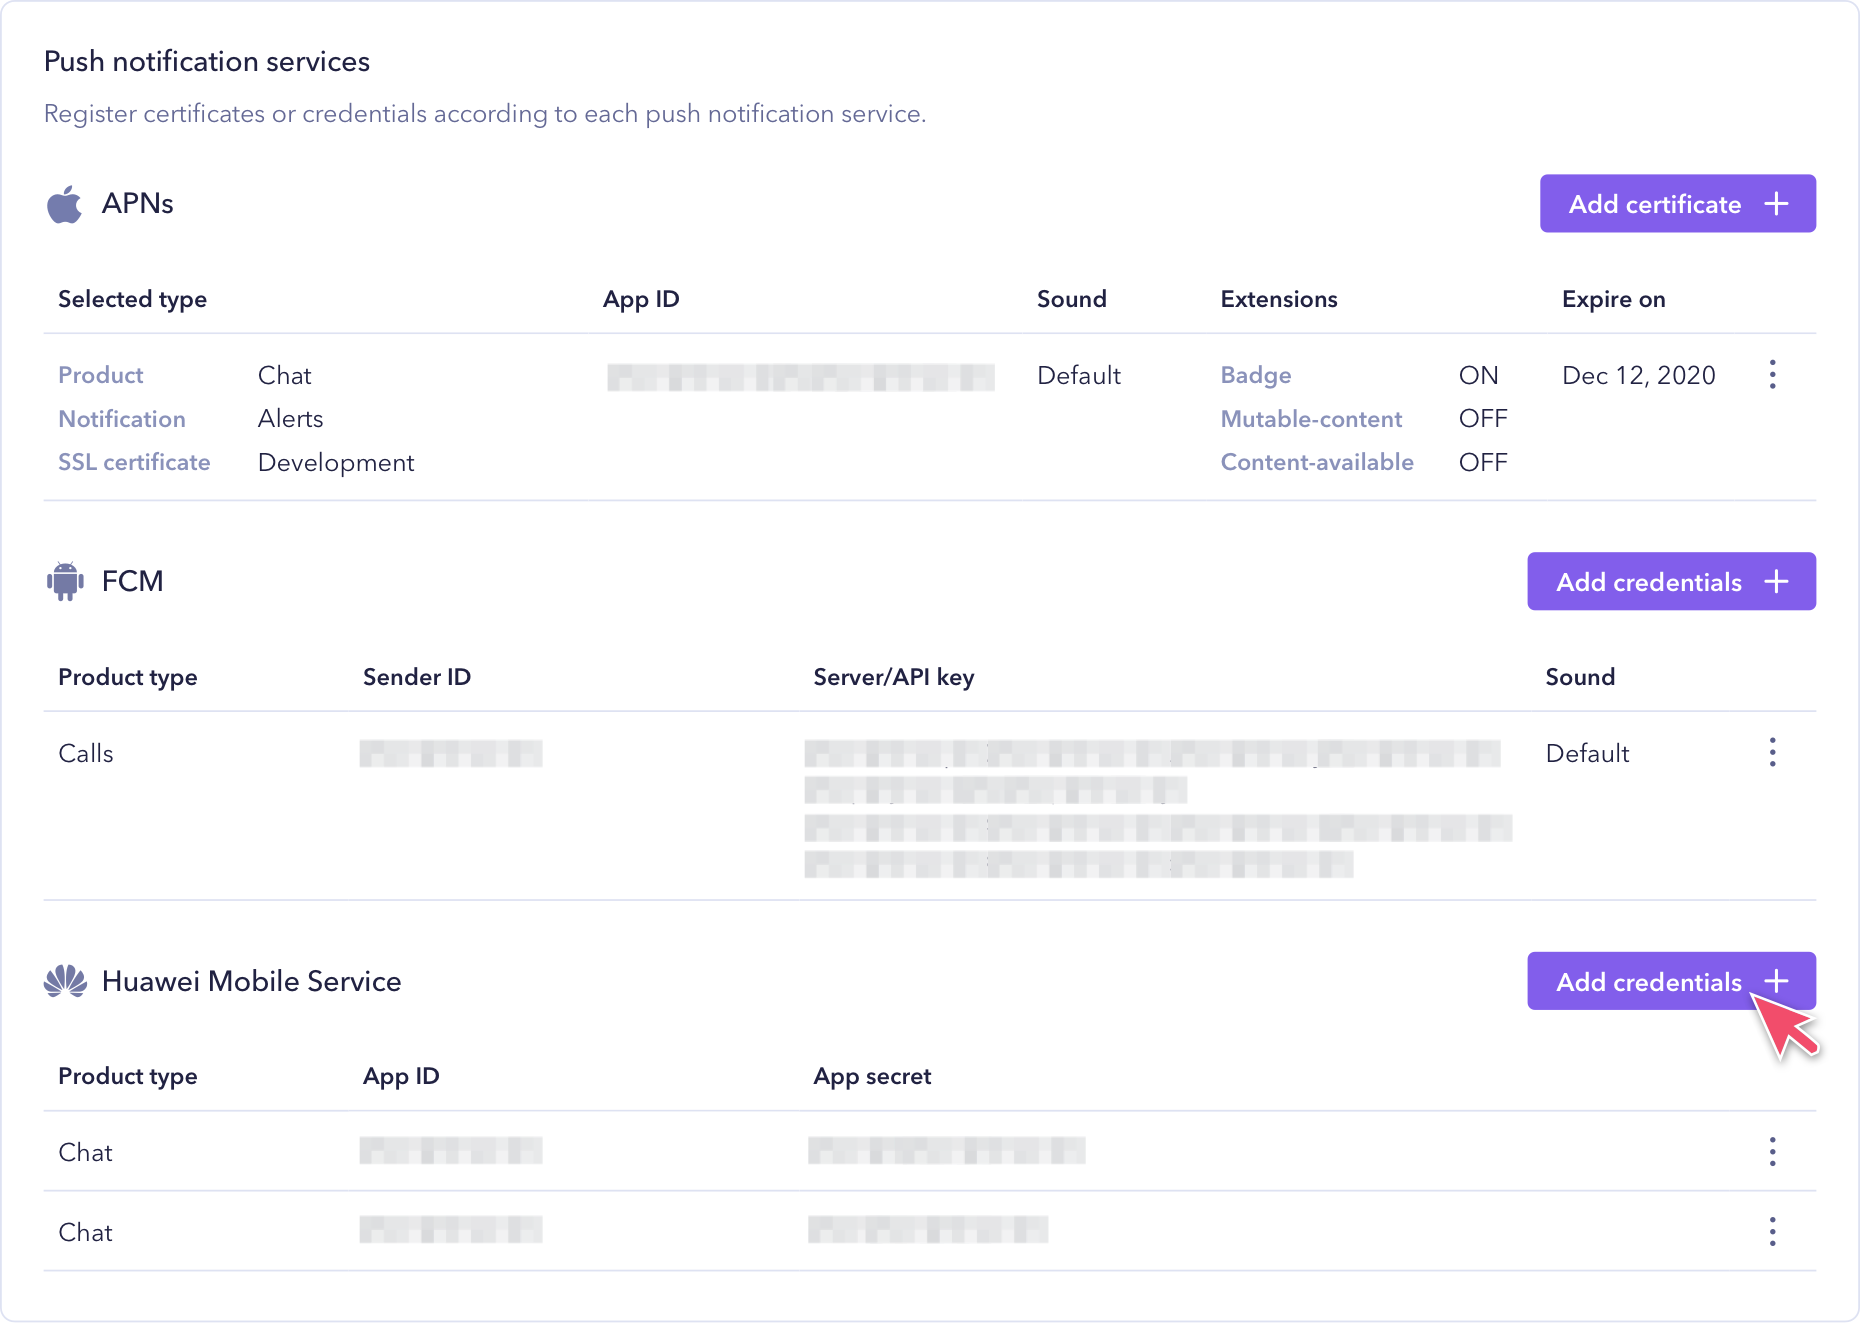Open three-dot menu for first Huawei Chat row
1860x1323 pixels.
click(x=1772, y=1152)
